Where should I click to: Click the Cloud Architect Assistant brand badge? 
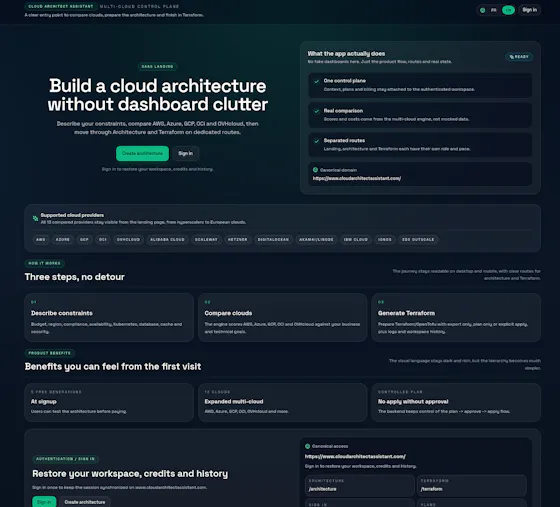(x=60, y=6)
